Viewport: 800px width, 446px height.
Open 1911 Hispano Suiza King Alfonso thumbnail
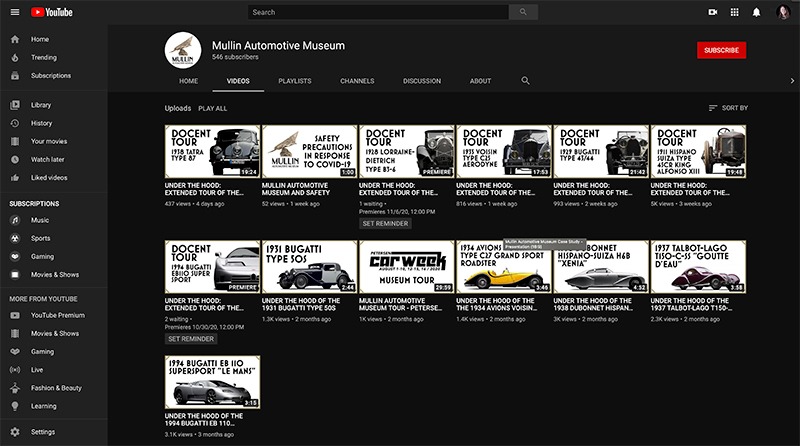pos(698,152)
